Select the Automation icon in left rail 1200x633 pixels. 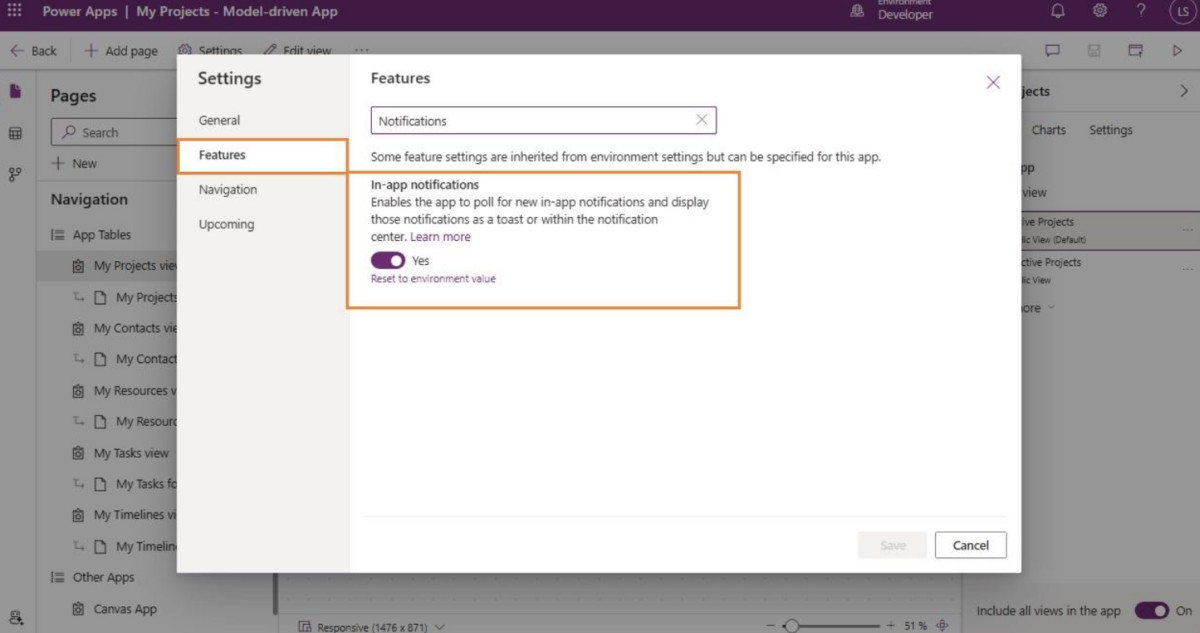pyautogui.click(x=15, y=174)
